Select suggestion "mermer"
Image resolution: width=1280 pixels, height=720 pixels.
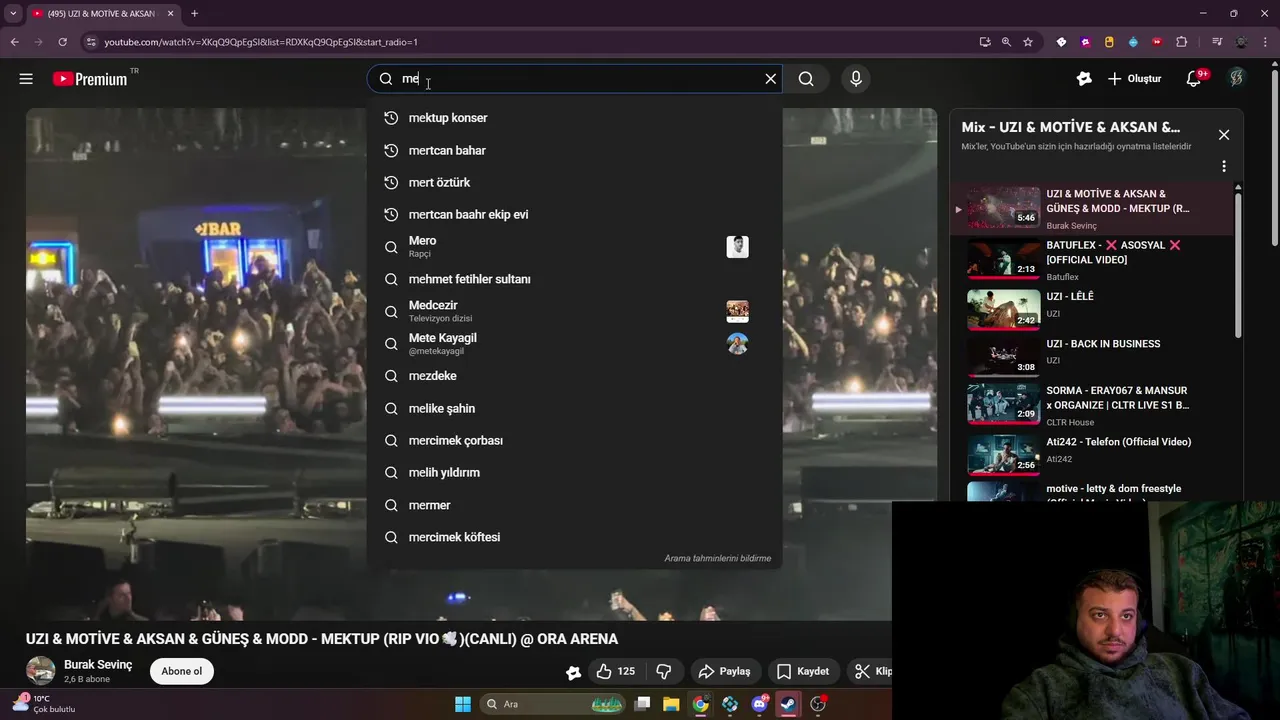point(574,505)
